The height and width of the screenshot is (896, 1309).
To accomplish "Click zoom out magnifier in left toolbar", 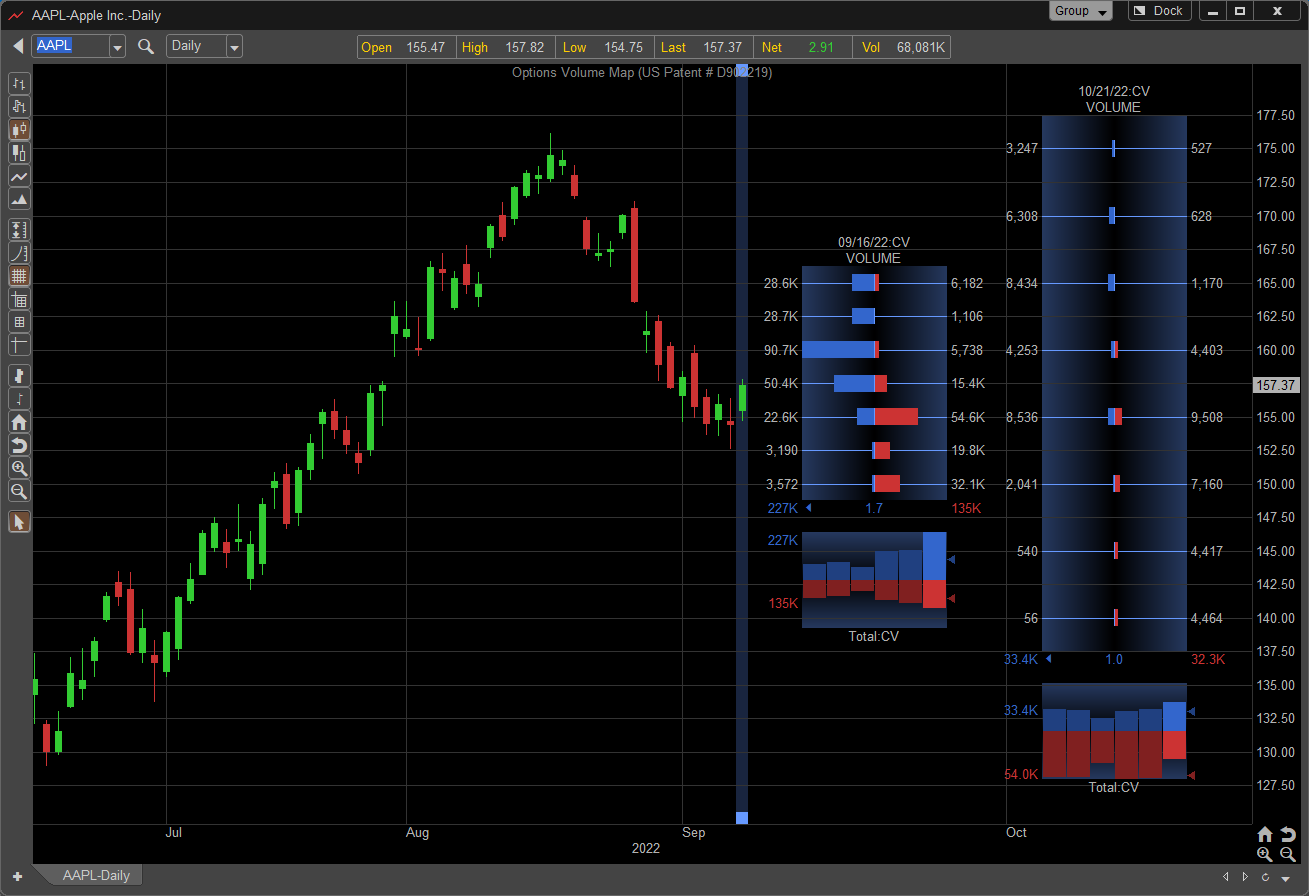I will [x=19, y=491].
